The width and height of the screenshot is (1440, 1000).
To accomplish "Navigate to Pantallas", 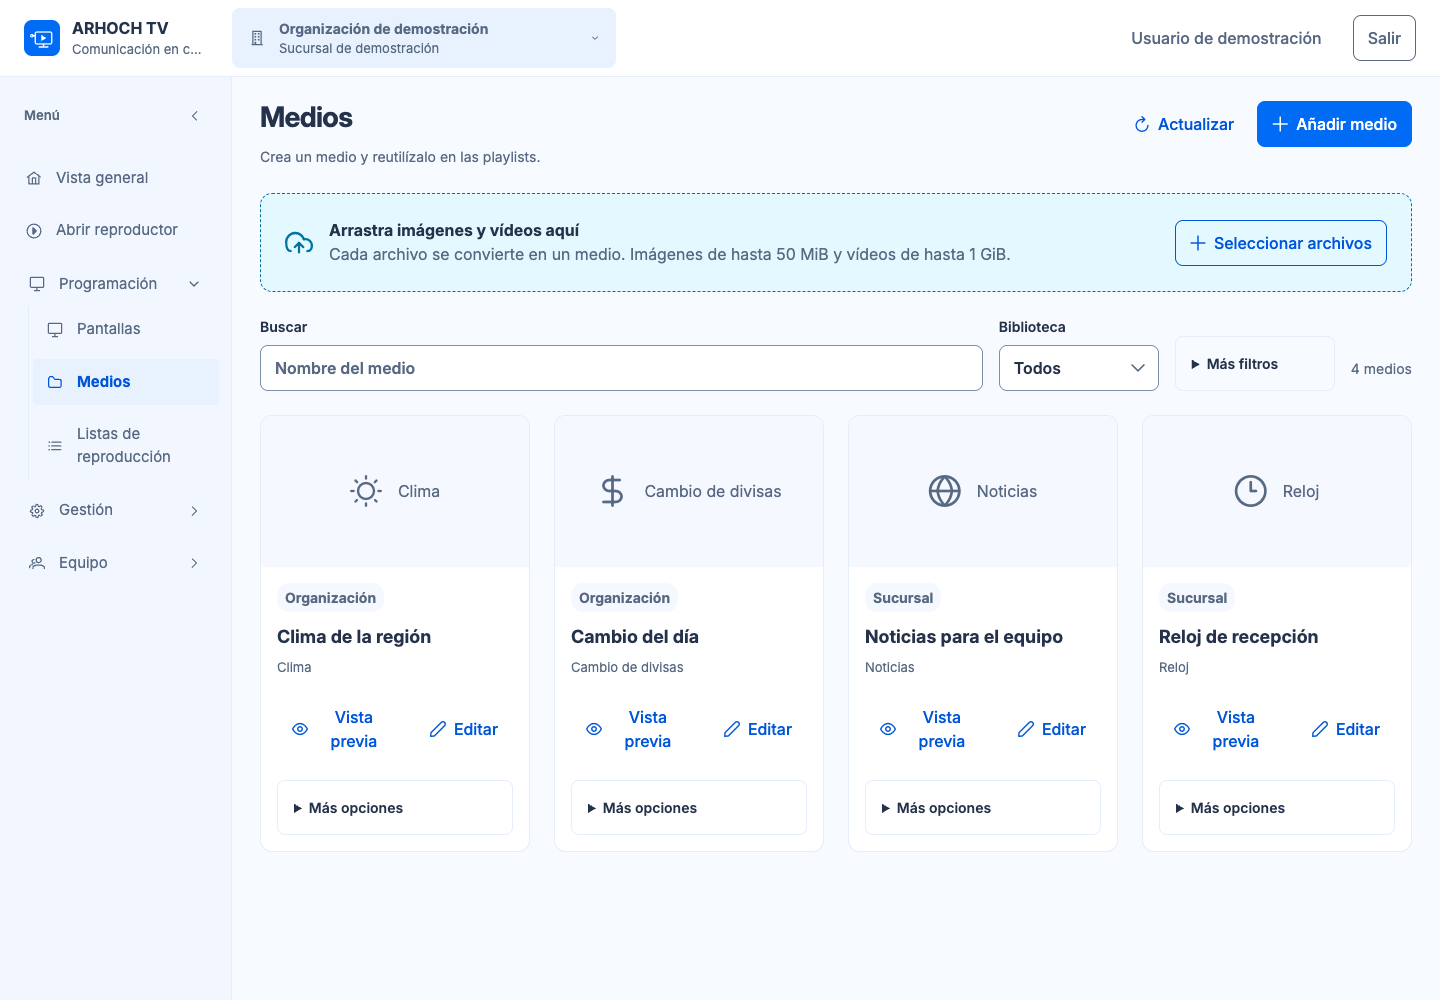I will [125, 329].
